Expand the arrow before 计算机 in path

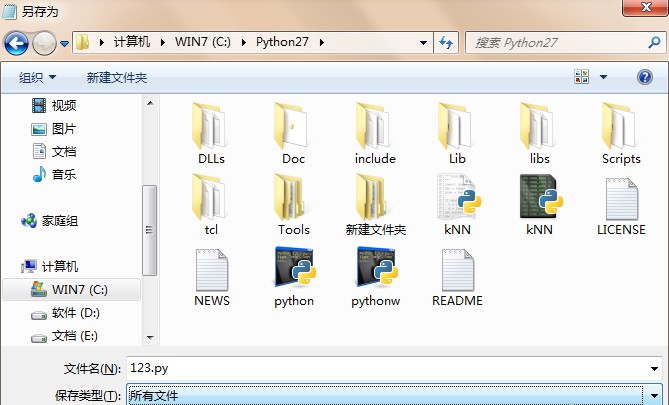102,42
